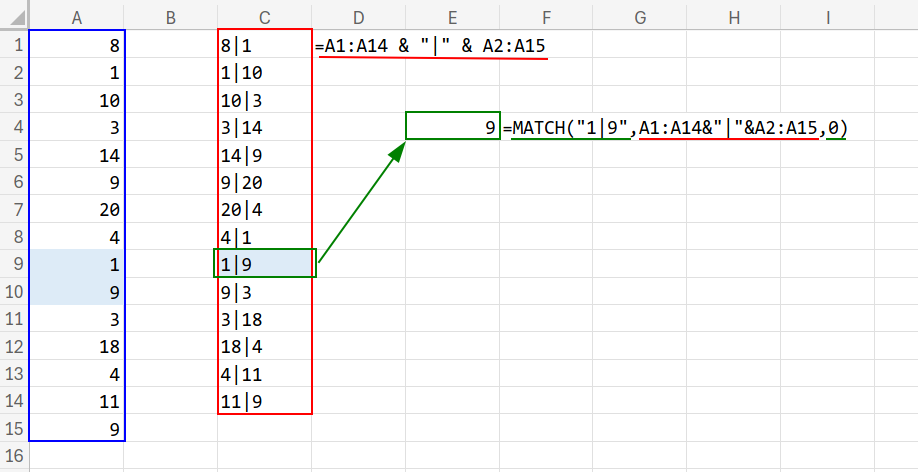Select cell C9 containing 1|9

point(265,264)
